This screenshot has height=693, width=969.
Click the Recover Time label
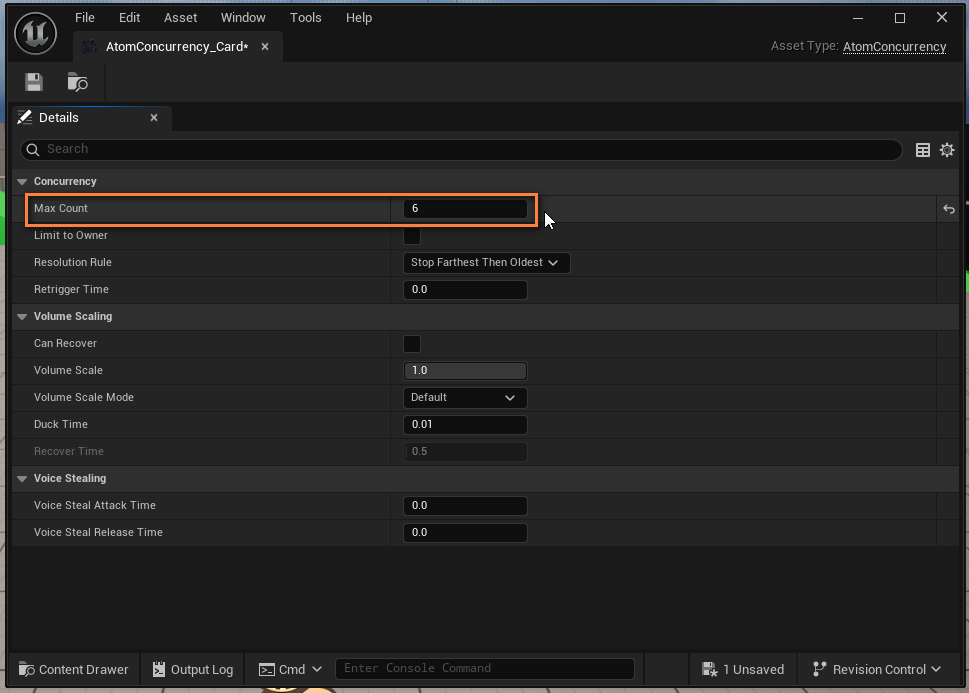(x=69, y=451)
